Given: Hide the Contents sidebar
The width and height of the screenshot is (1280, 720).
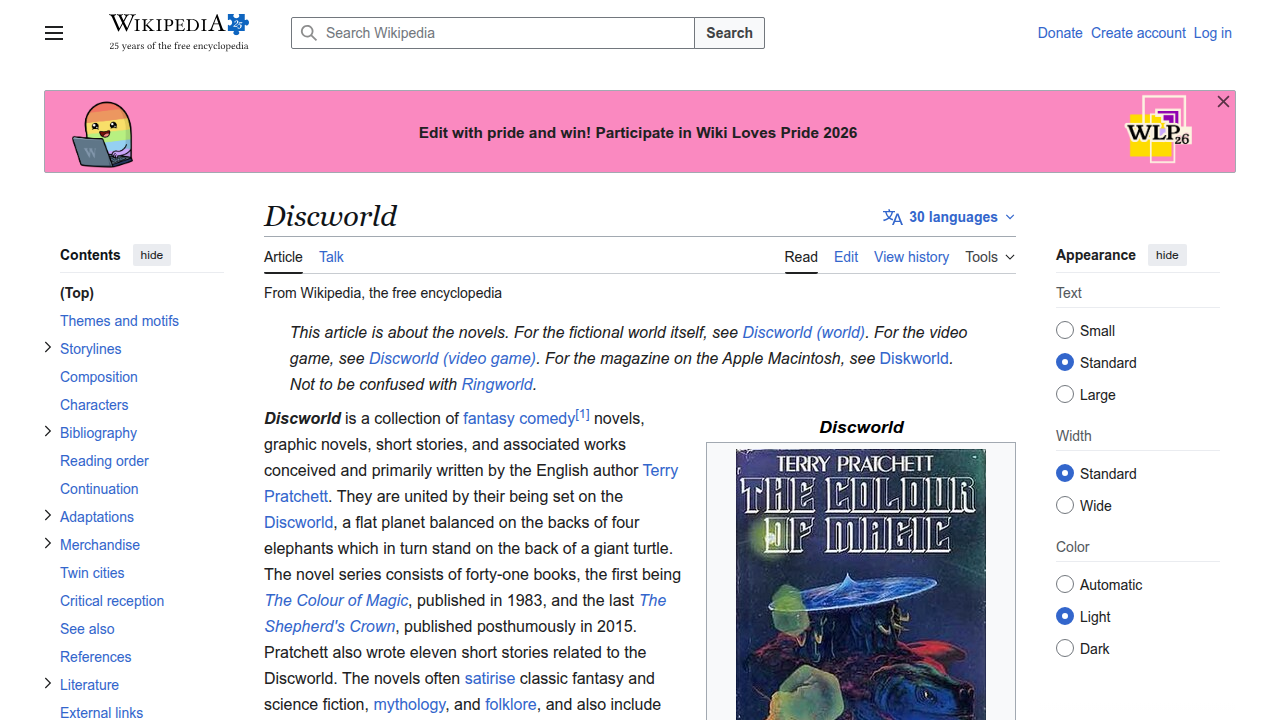Looking at the screenshot, I should [152, 255].
